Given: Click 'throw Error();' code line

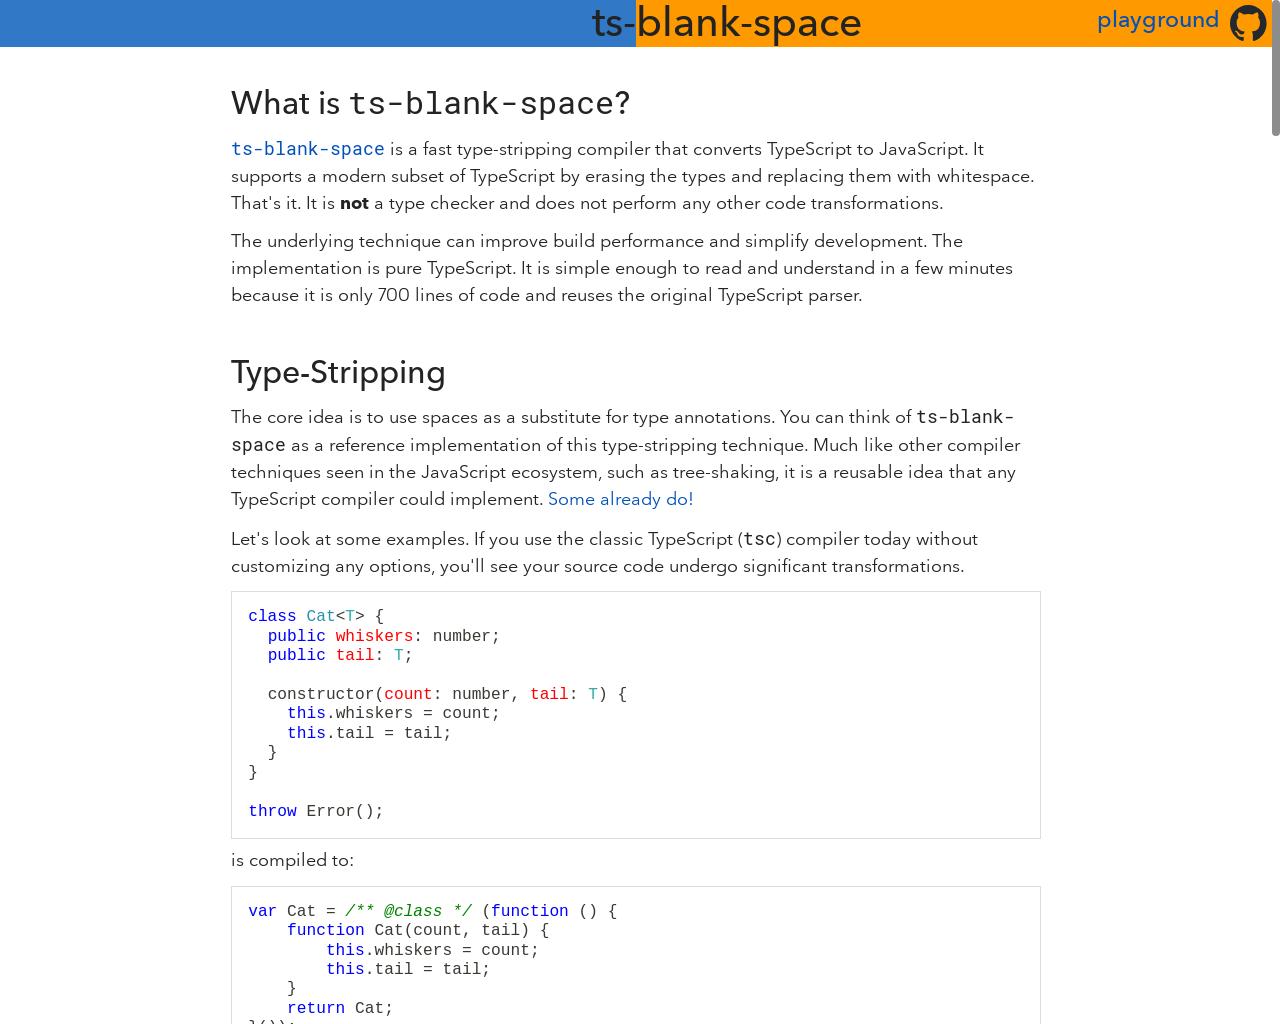Looking at the screenshot, I should [316, 812].
